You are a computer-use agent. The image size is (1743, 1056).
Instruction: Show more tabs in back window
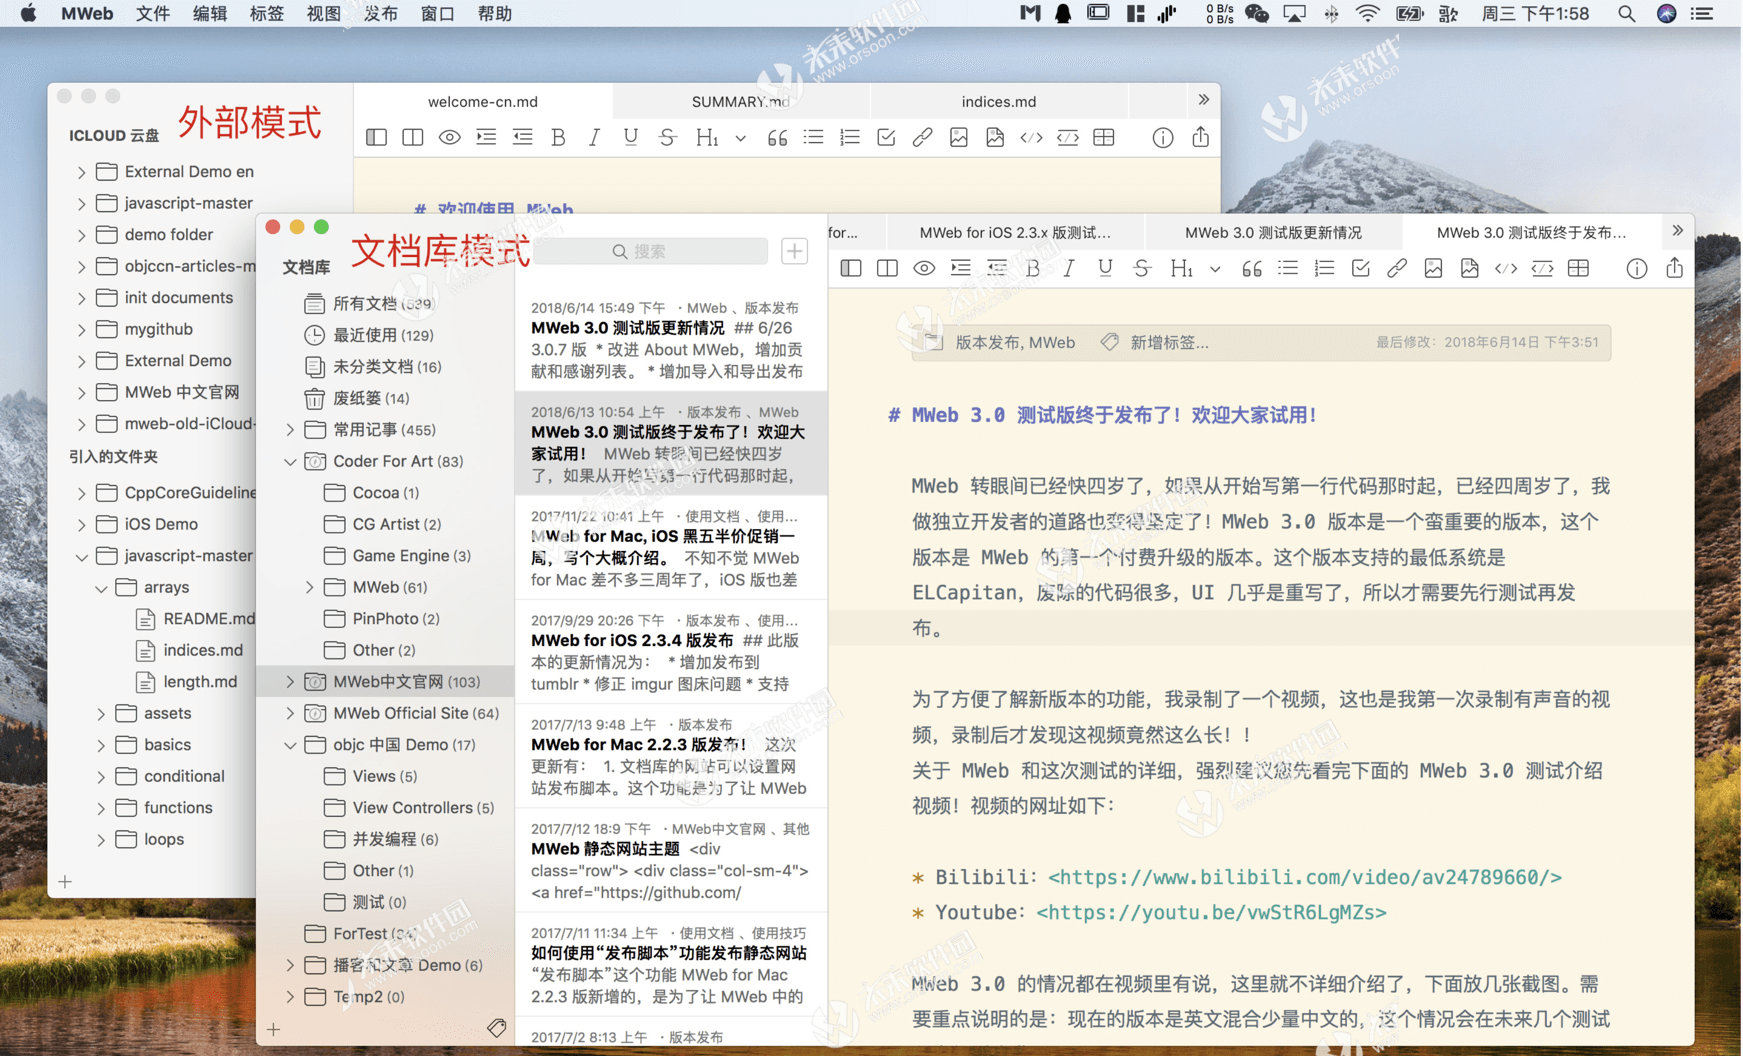click(1204, 100)
